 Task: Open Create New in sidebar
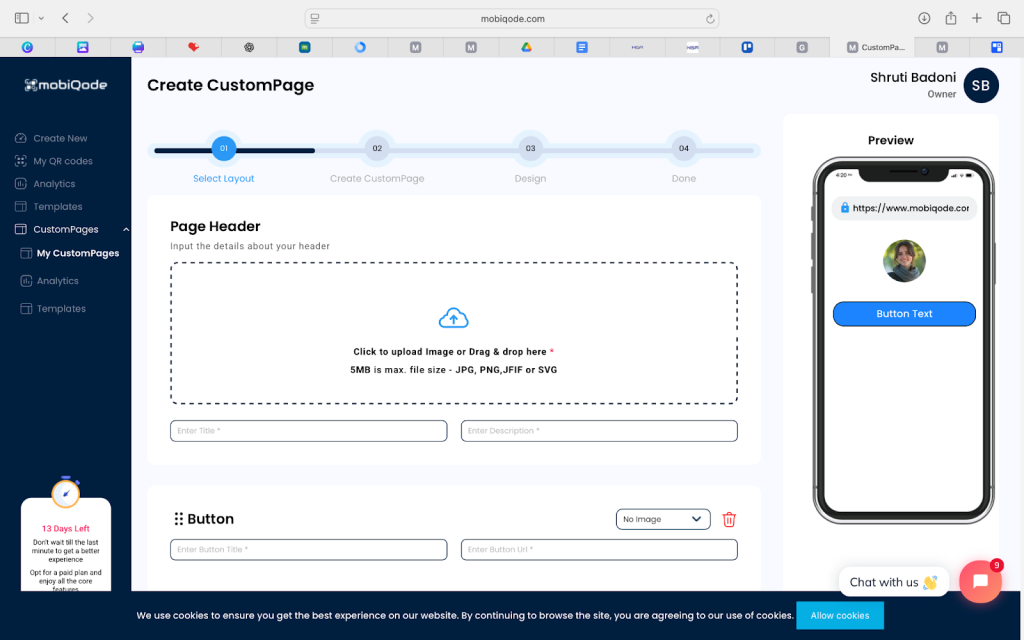tap(60, 138)
